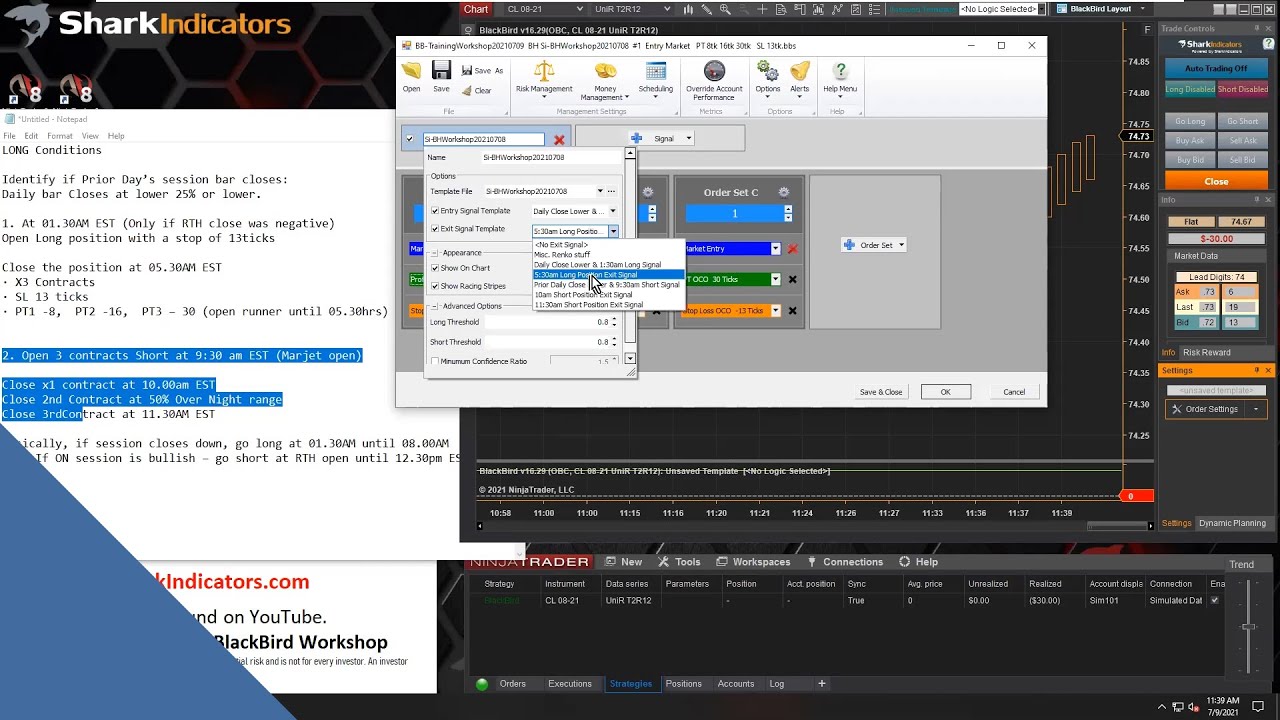Collapse the Appearance section
The height and width of the screenshot is (720, 1280).
(x=435, y=253)
